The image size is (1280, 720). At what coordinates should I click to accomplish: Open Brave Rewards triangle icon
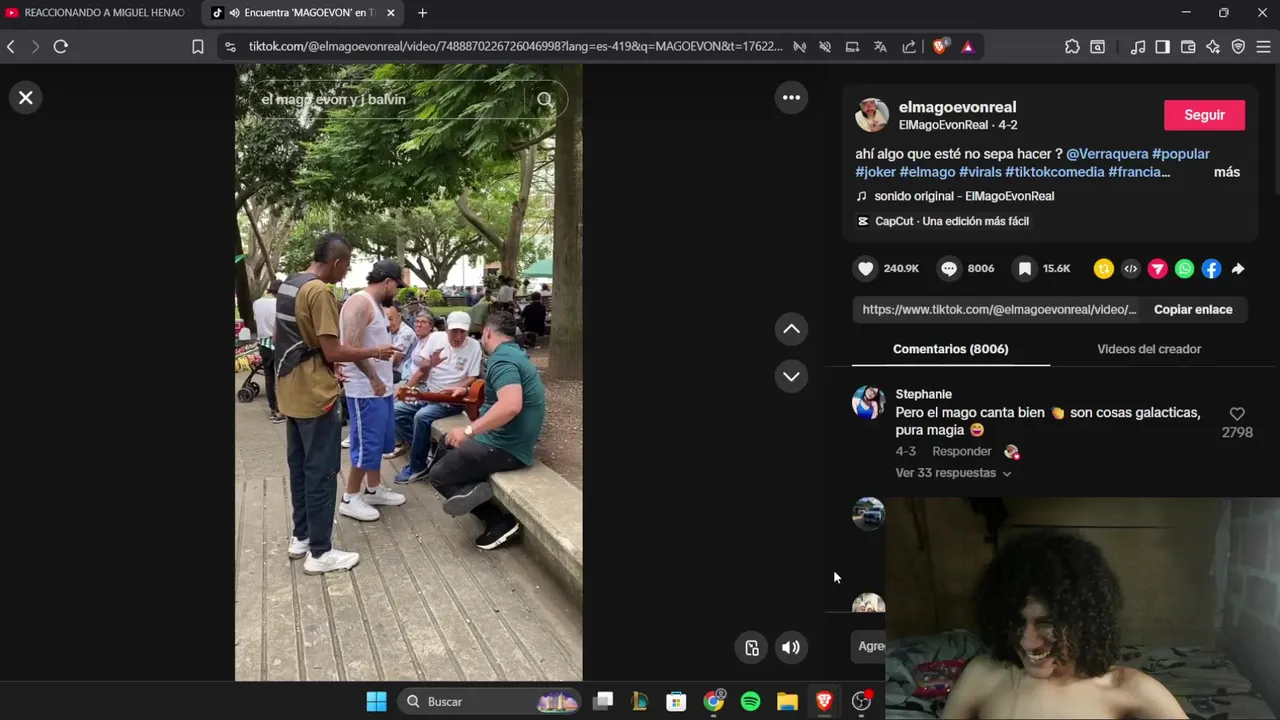pyautogui.click(x=968, y=46)
